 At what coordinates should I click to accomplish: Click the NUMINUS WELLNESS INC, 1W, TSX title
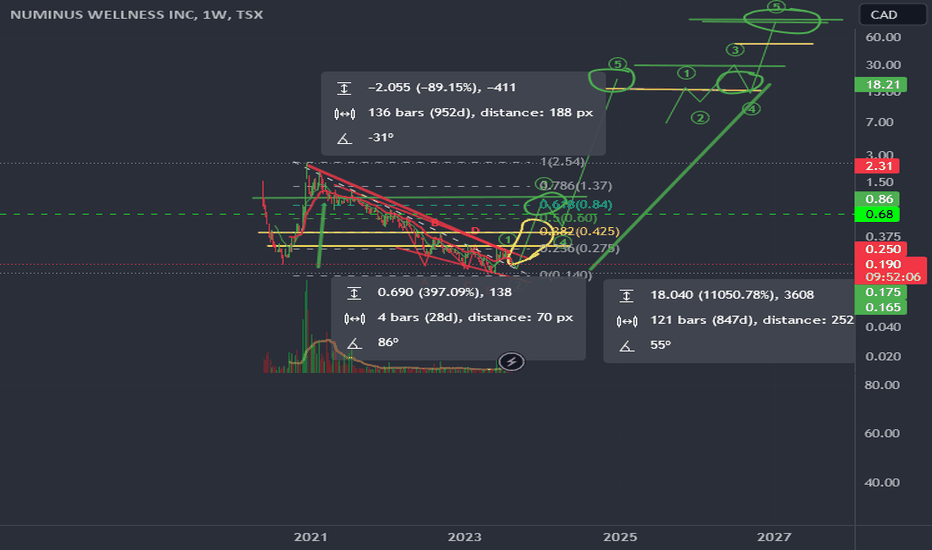tap(137, 14)
